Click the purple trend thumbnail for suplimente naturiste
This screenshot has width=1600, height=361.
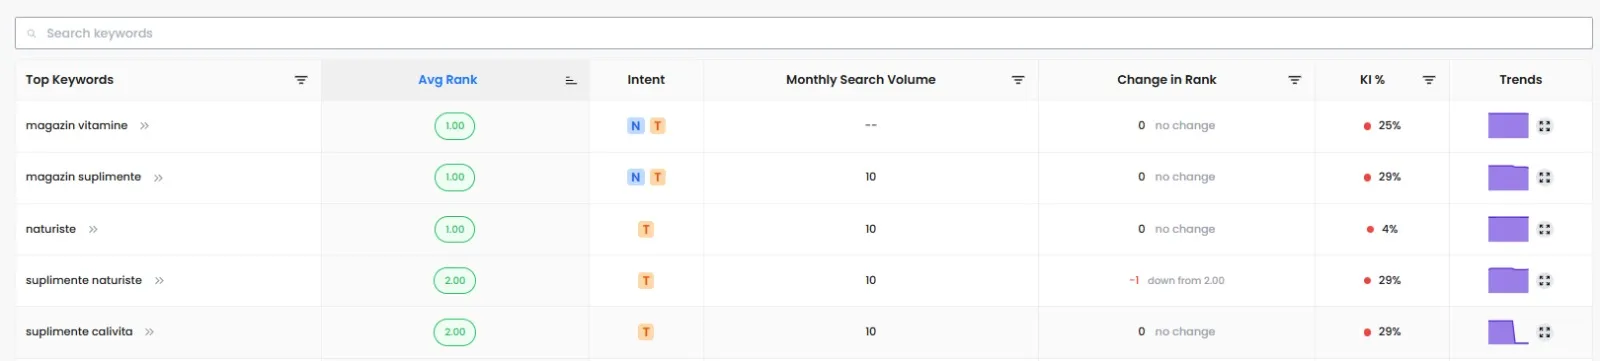[x=1508, y=280]
